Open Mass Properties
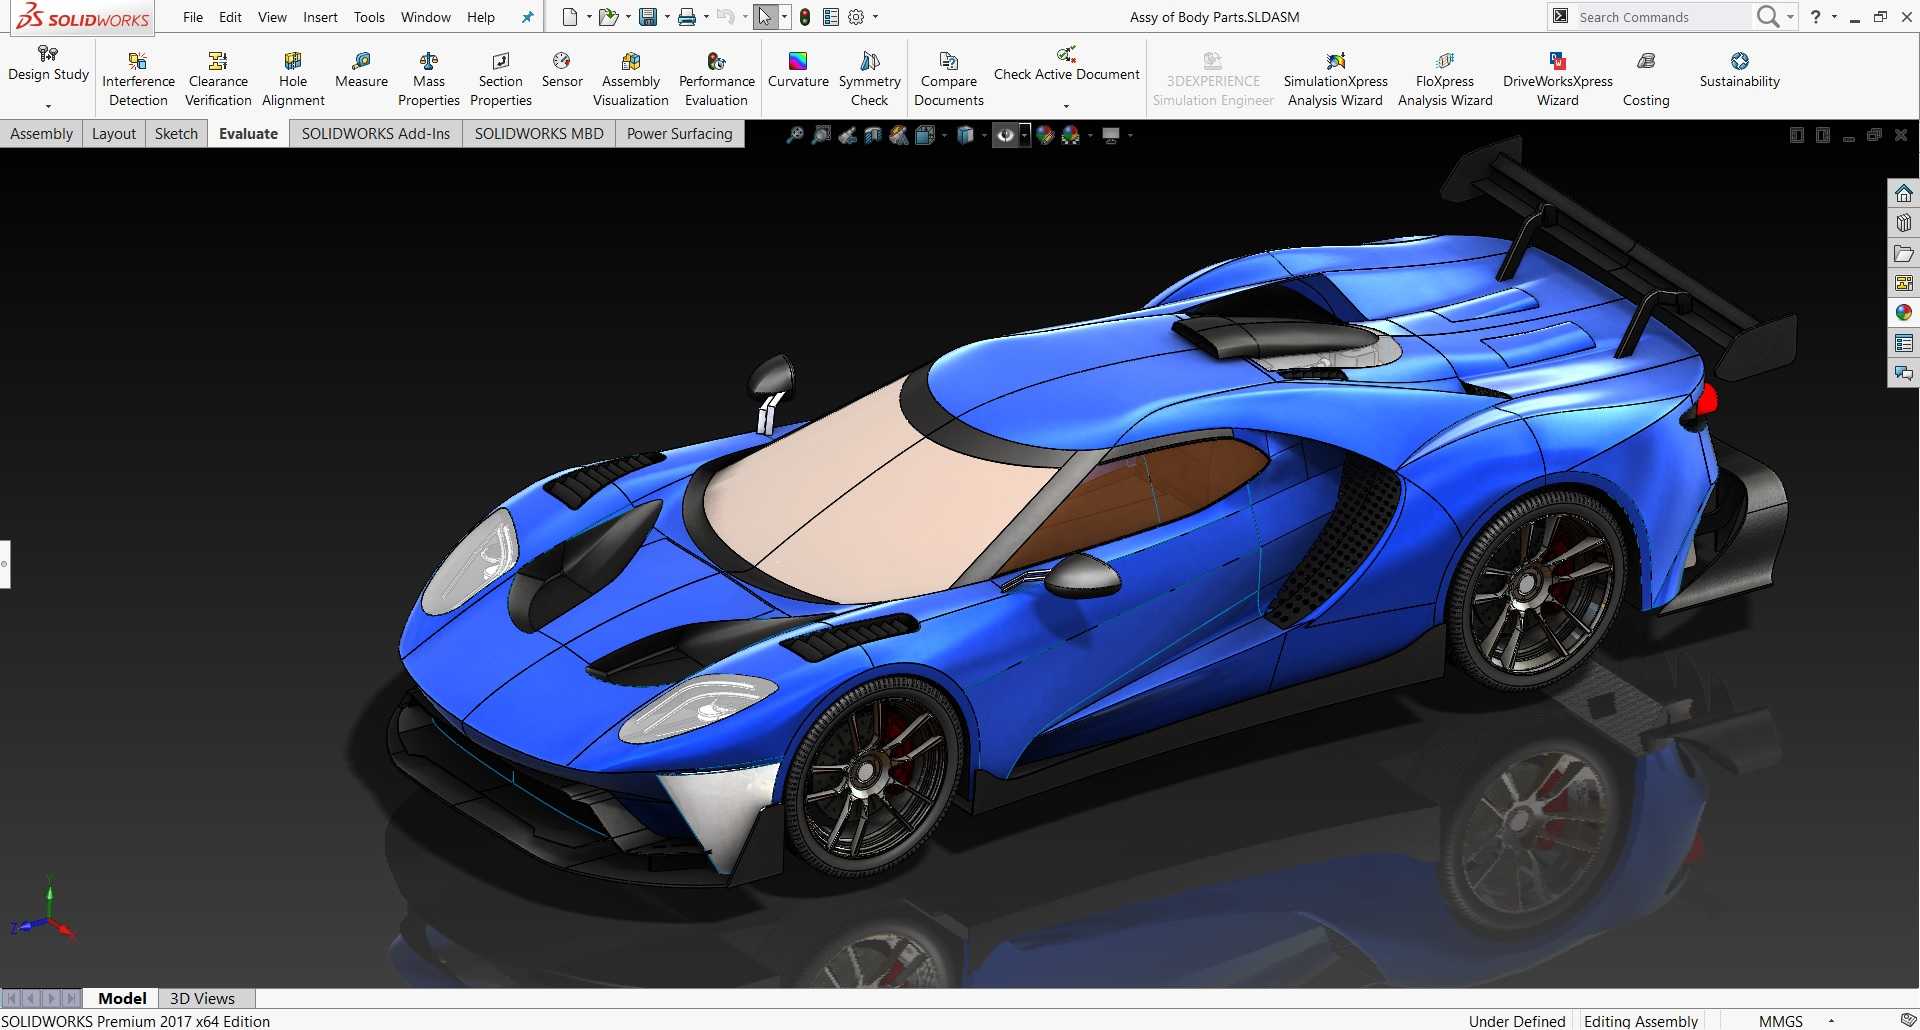 point(428,79)
